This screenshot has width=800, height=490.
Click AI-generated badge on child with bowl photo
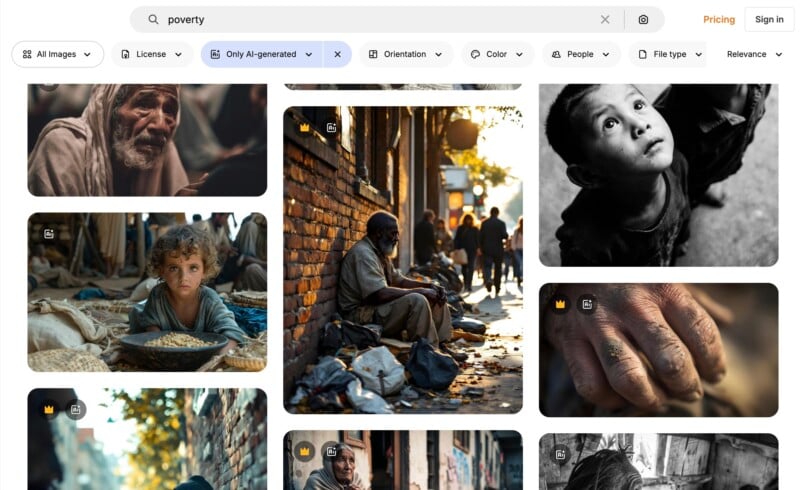48,233
